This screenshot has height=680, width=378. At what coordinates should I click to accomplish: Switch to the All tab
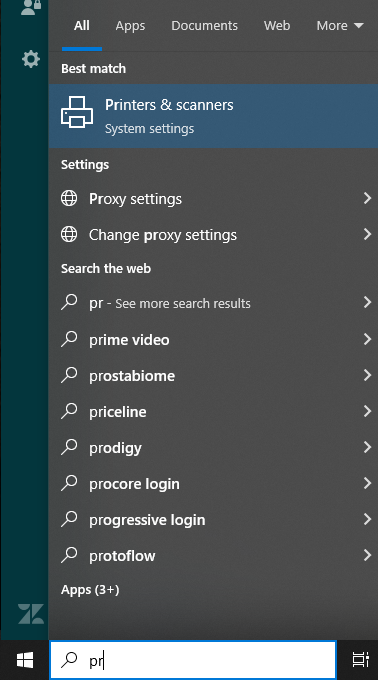click(81, 26)
